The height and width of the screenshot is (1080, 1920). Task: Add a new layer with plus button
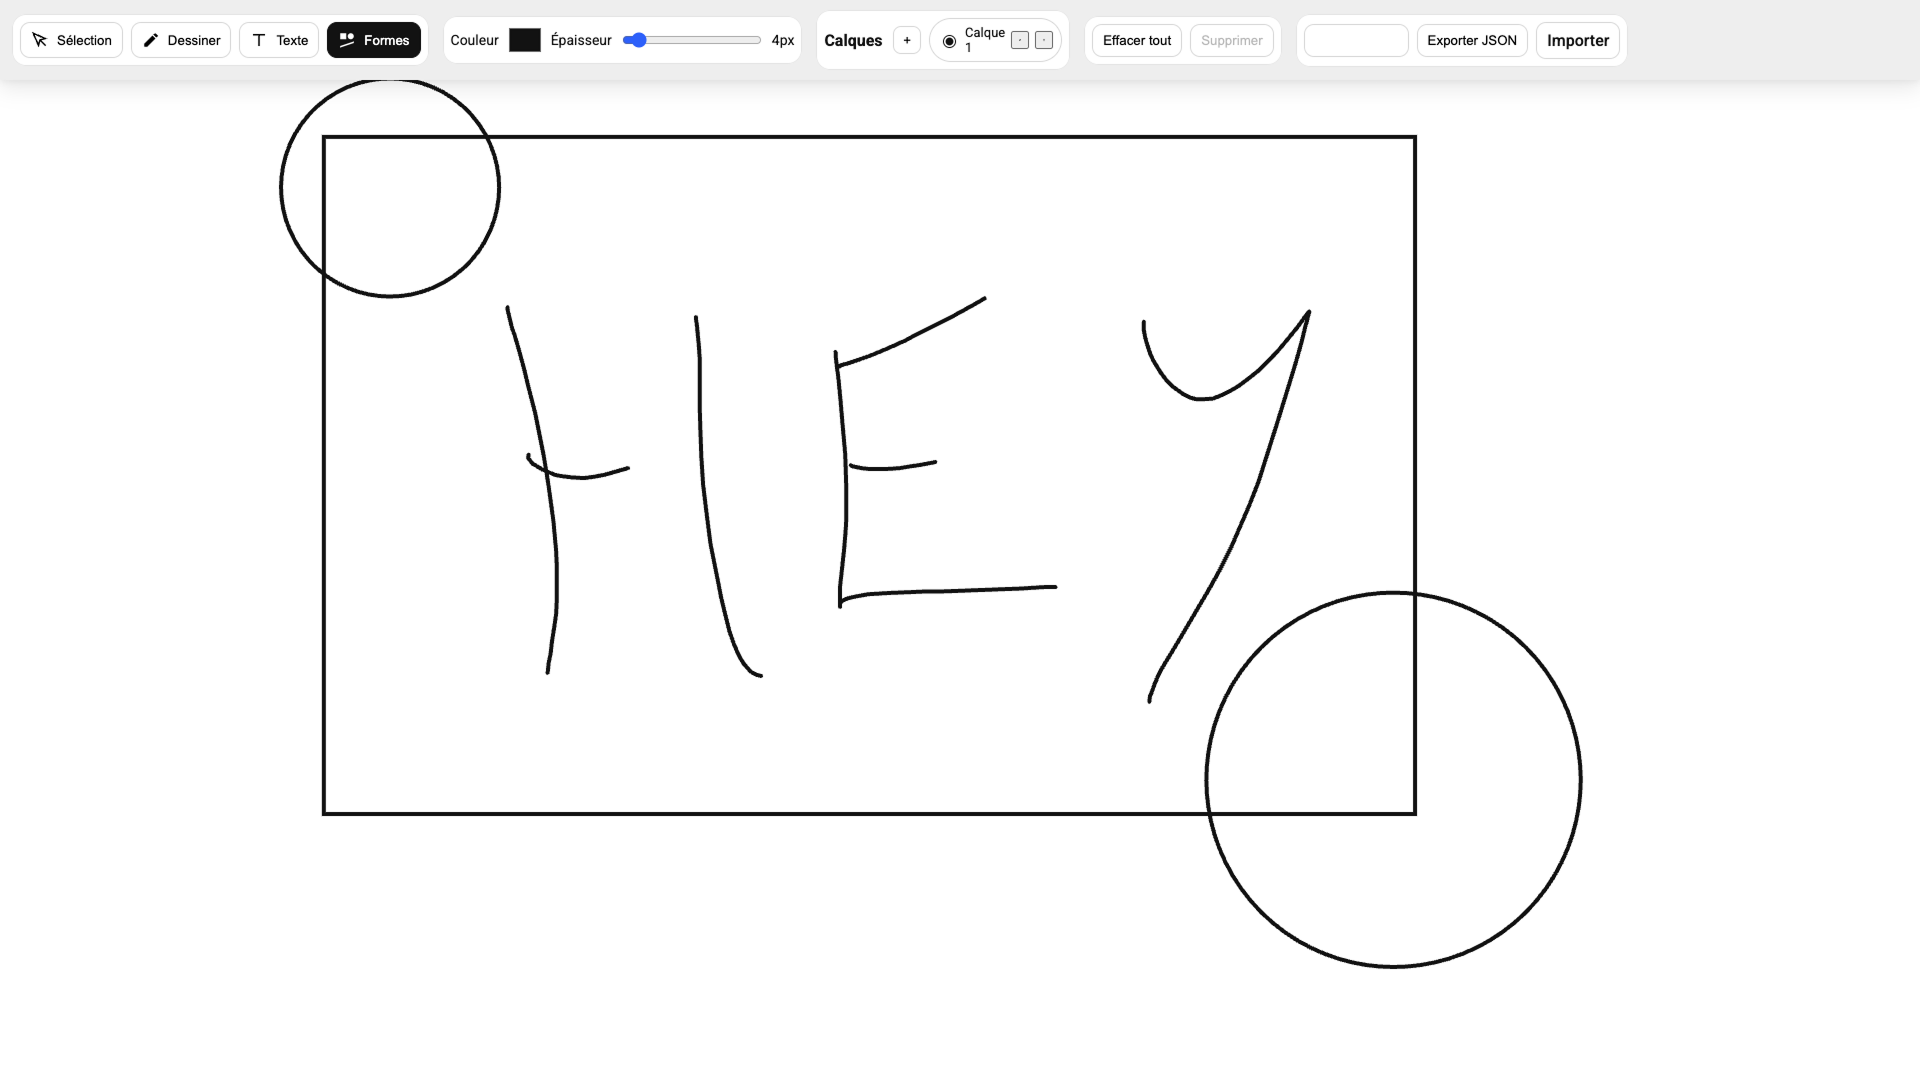point(907,40)
